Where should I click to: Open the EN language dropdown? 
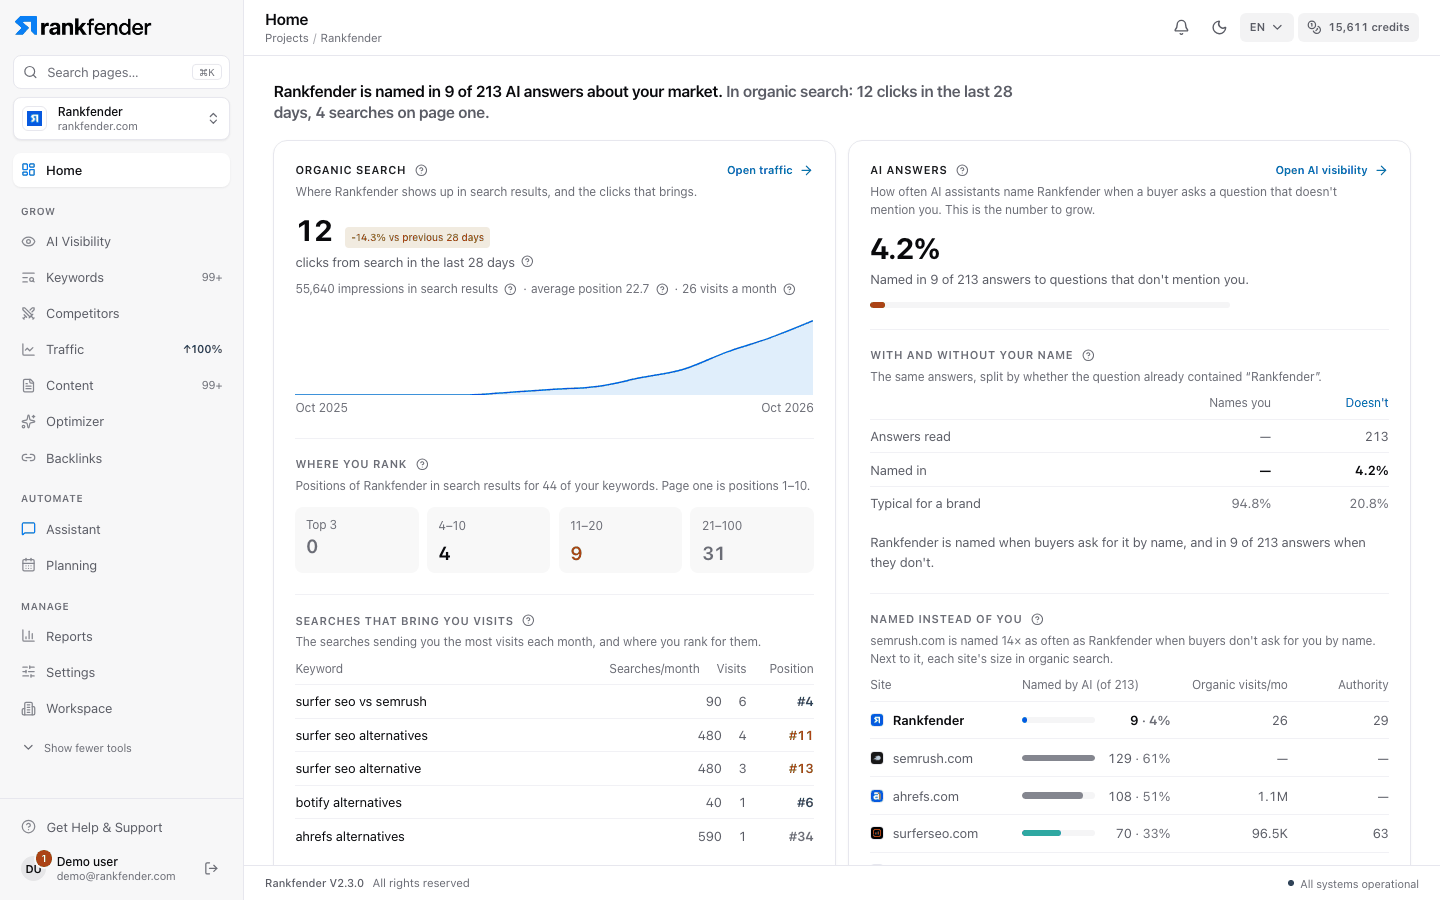(x=1266, y=27)
